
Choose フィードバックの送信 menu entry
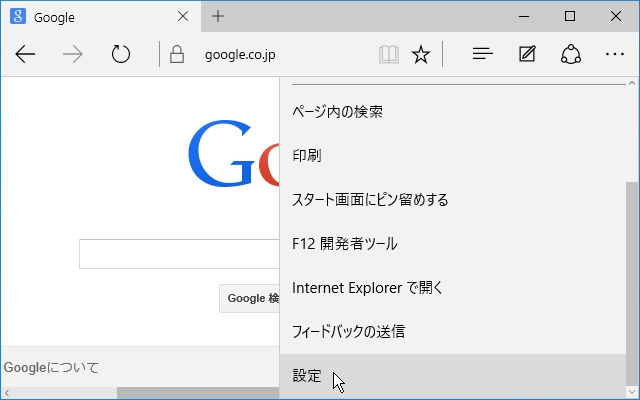(x=453, y=331)
